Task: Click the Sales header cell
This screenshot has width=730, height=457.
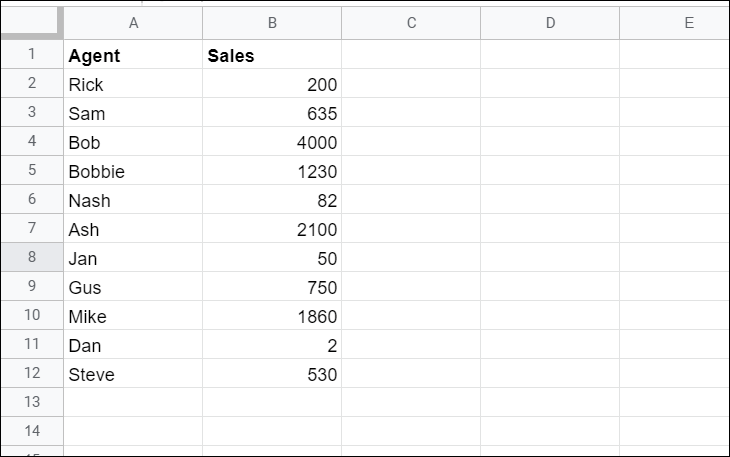Action: 272,56
